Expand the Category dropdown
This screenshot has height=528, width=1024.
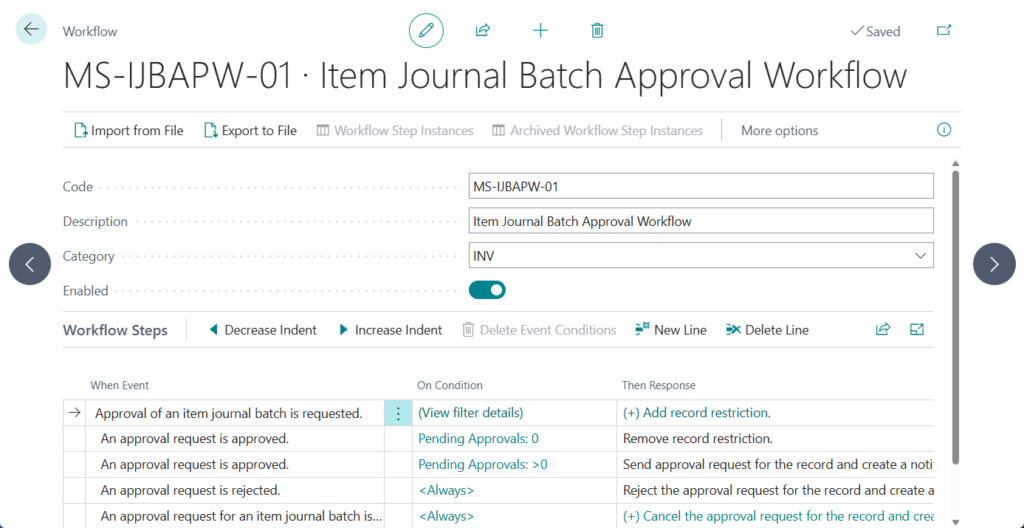tap(920, 256)
